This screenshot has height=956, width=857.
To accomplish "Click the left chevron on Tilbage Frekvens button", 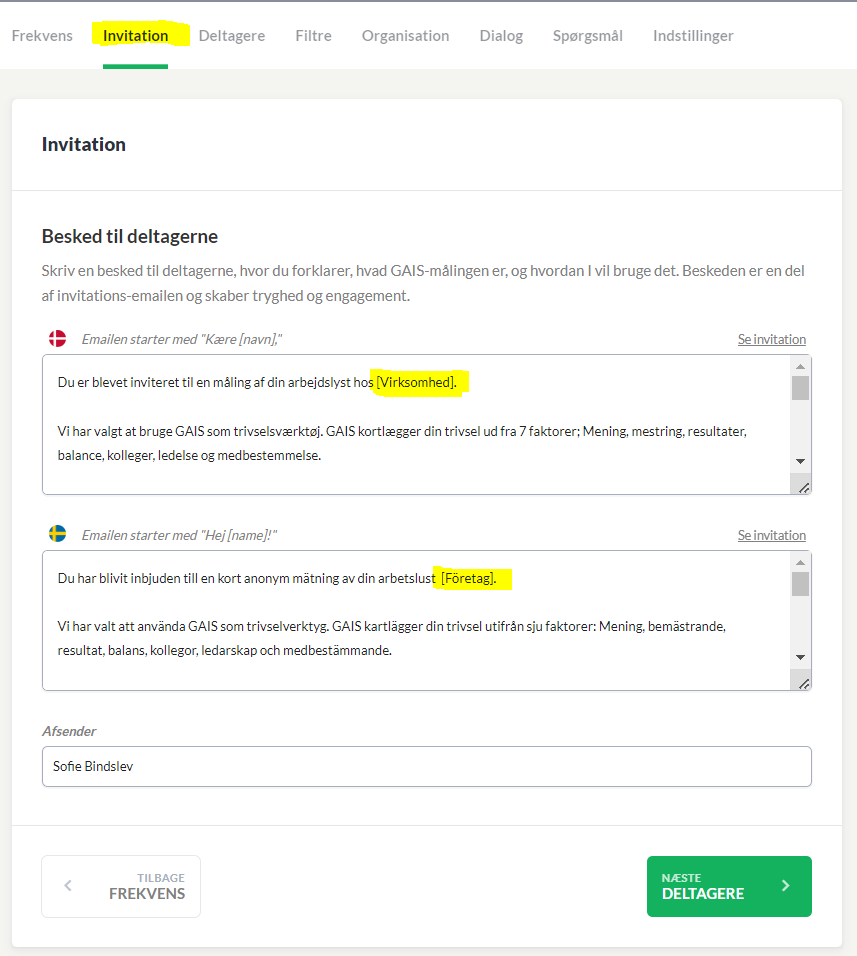I will [x=68, y=885].
